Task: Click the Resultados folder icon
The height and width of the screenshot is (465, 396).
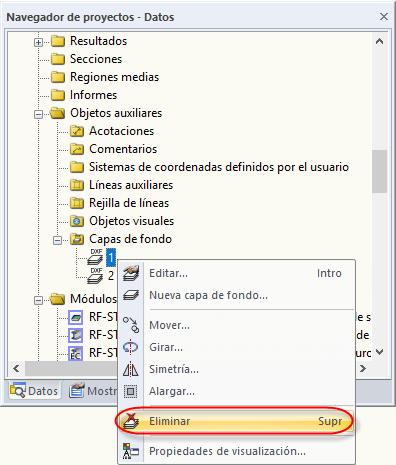Action: click(x=58, y=41)
